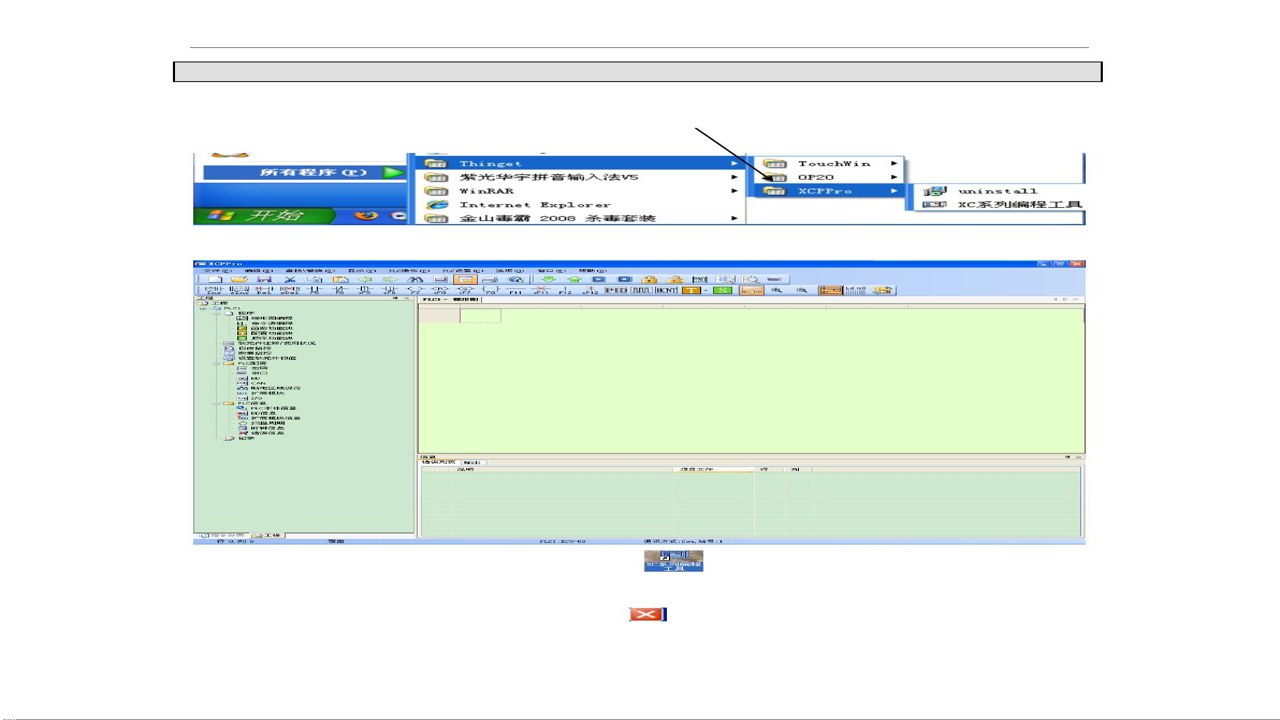The height and width of the screenshot is (720, 1280).
Task: Click the Ins insert ladder button
Action: tap(212, 291)
